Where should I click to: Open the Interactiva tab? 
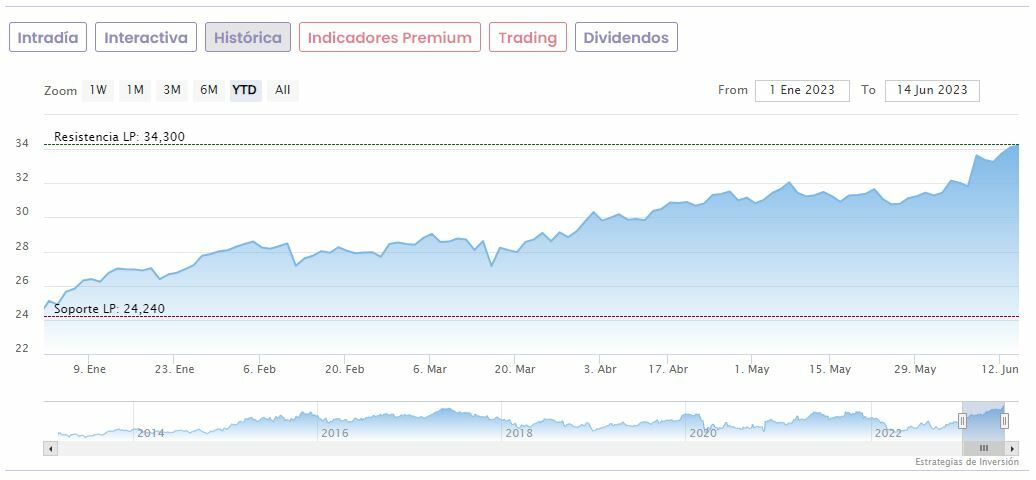146,38
